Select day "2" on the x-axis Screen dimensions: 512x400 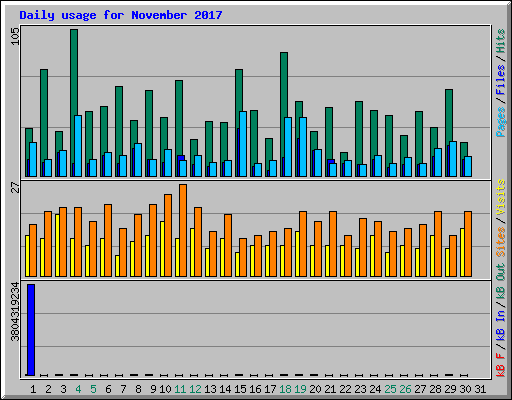48,389
